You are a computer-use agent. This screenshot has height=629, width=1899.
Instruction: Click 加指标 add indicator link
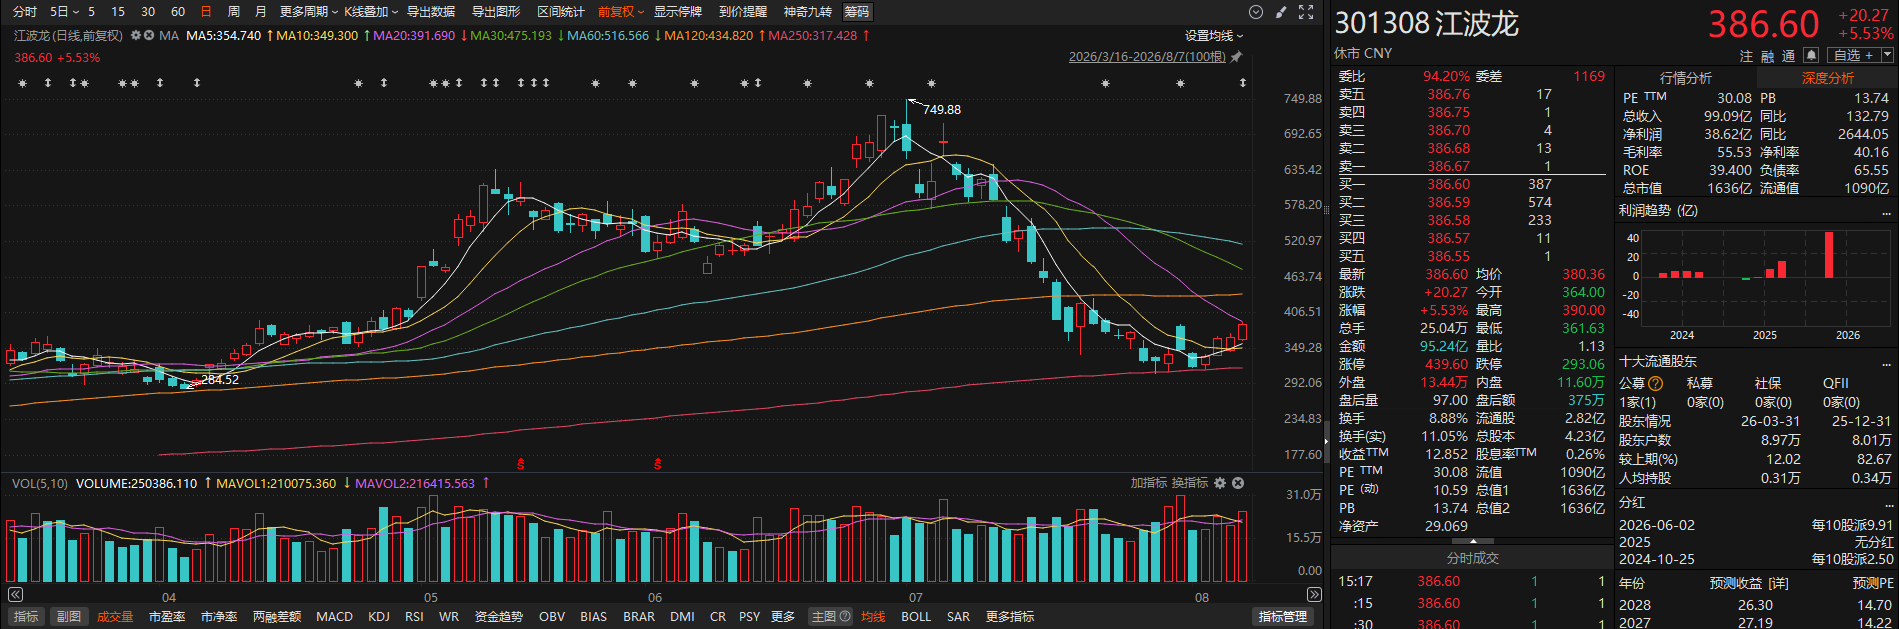click(x=1149, y=483)
